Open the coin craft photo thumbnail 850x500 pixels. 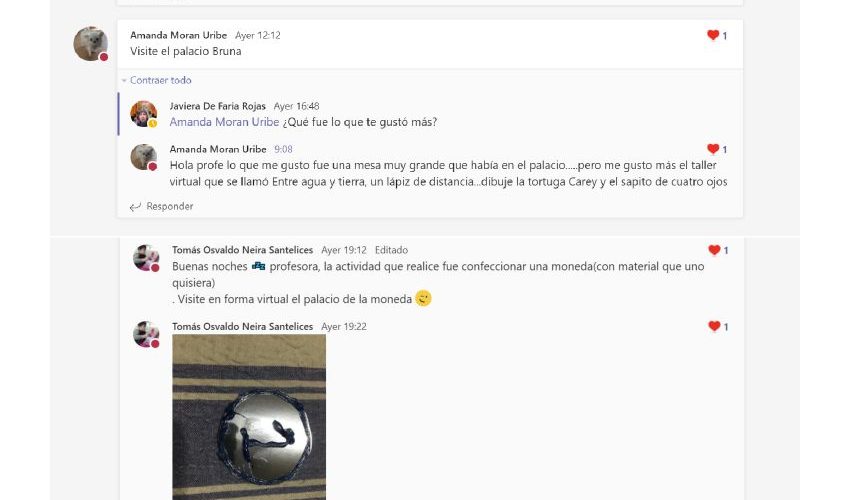[249, 417]
